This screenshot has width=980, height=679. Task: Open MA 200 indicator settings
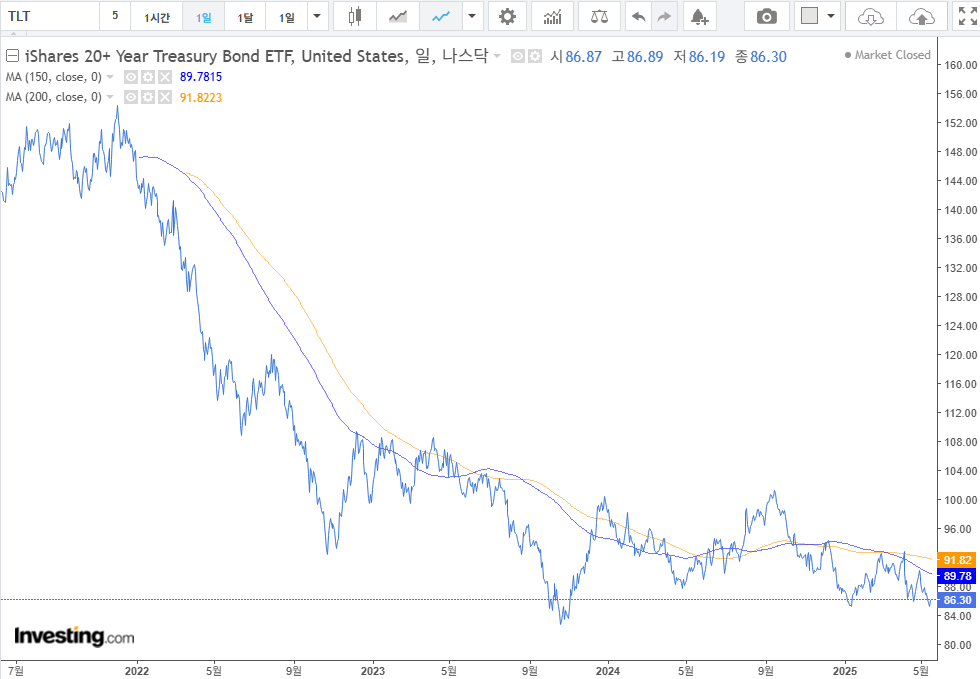[x=148, y=97]
